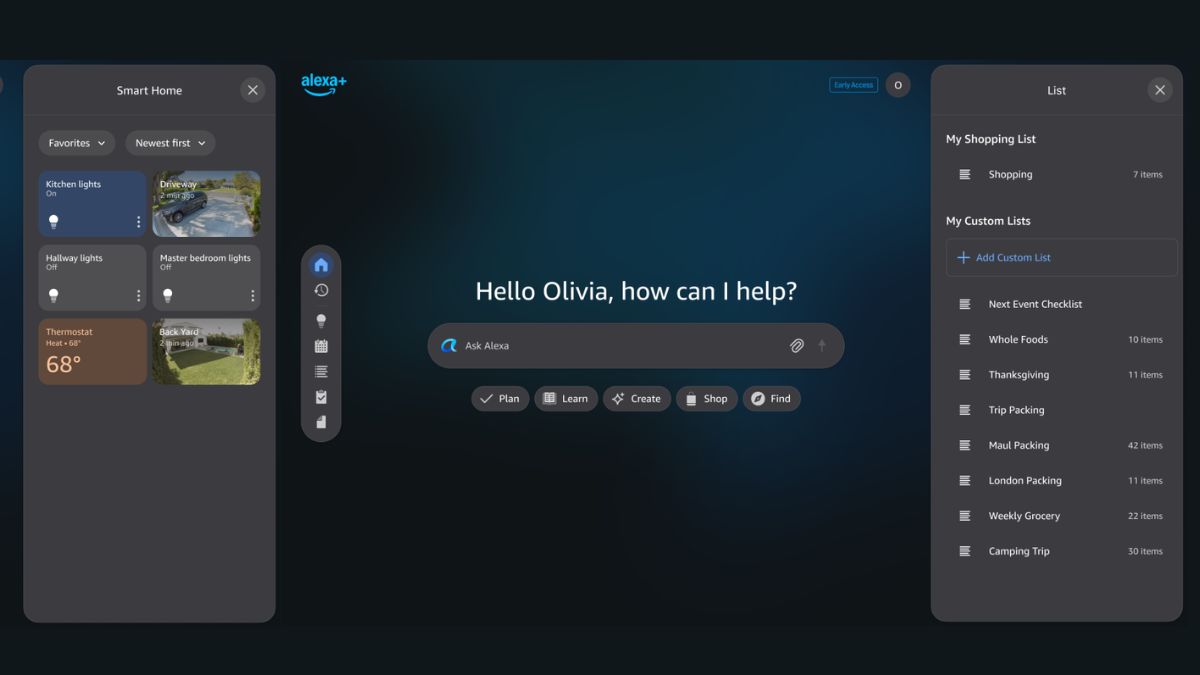Open the Weekly Grocery list
This screenshot has width=1200, height=675.
[1061, 516]
